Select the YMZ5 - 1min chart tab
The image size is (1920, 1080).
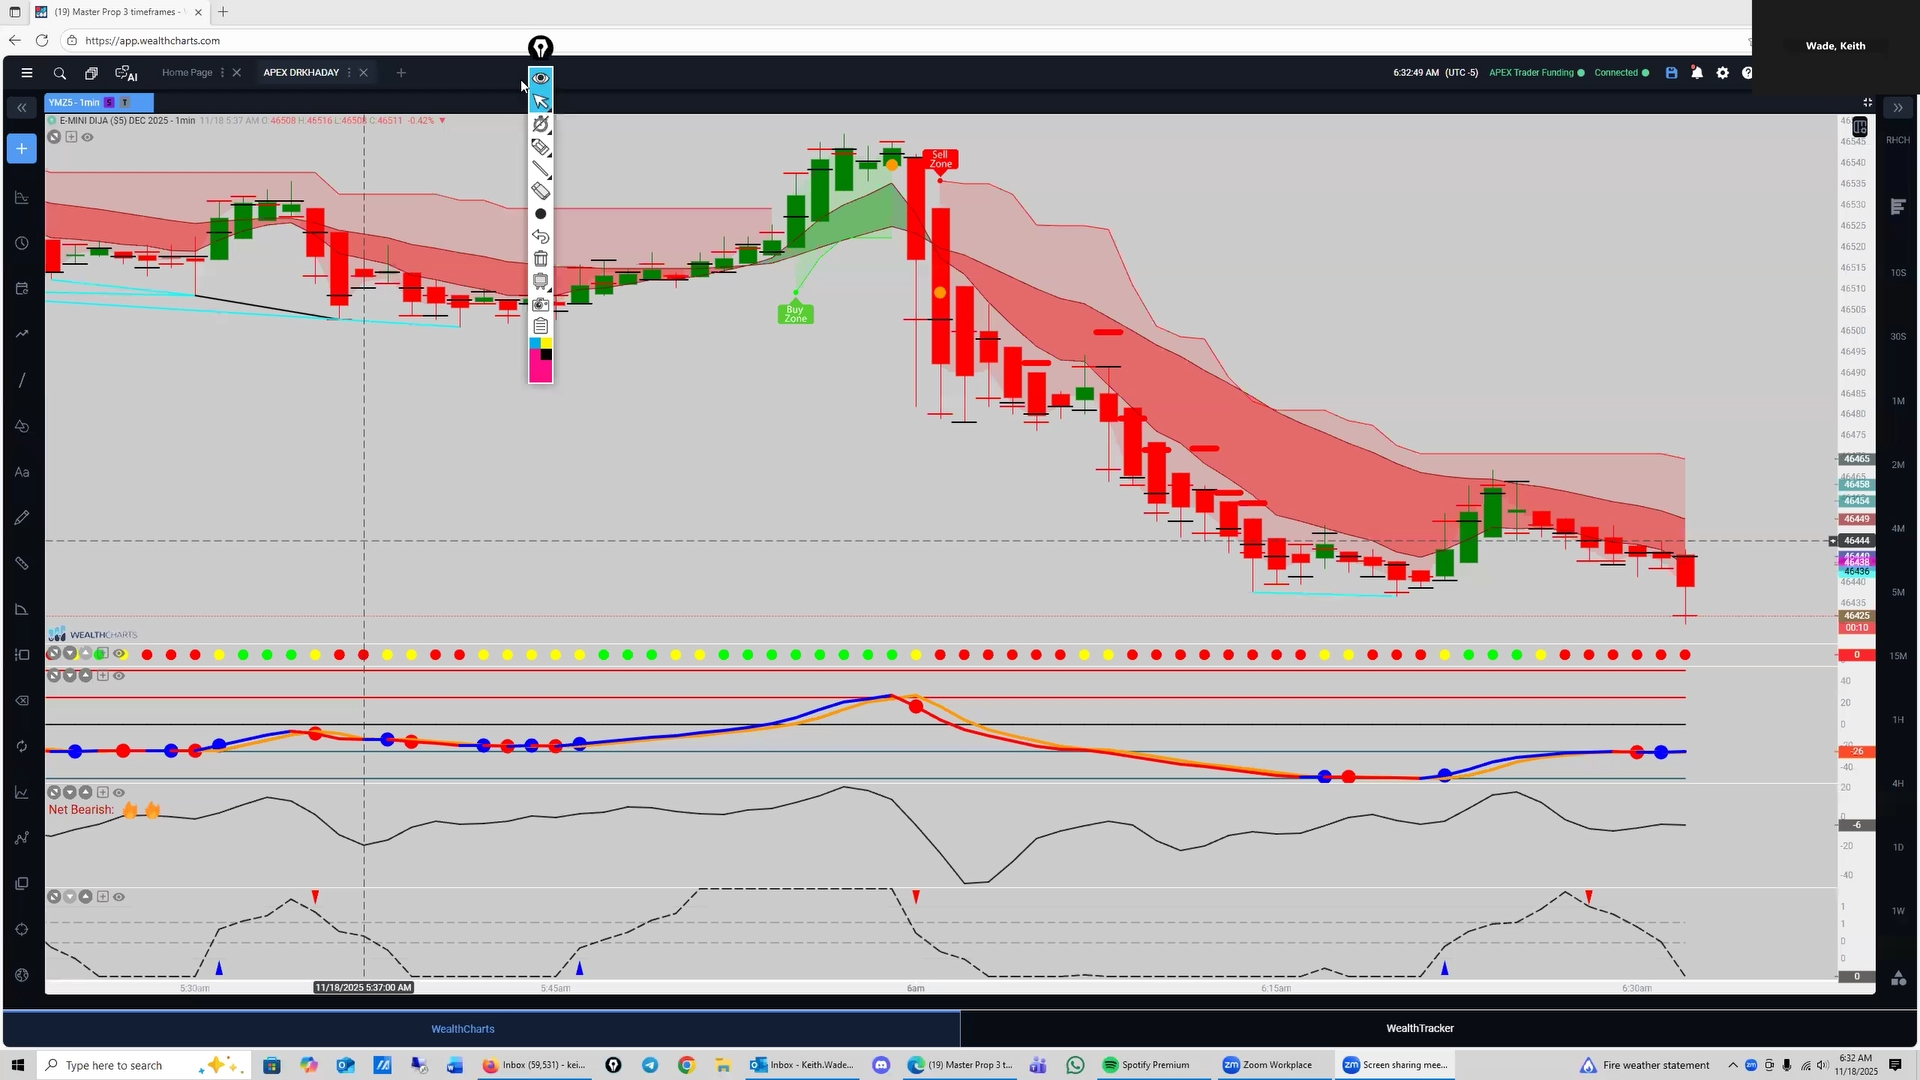click(x=75, y=102)
